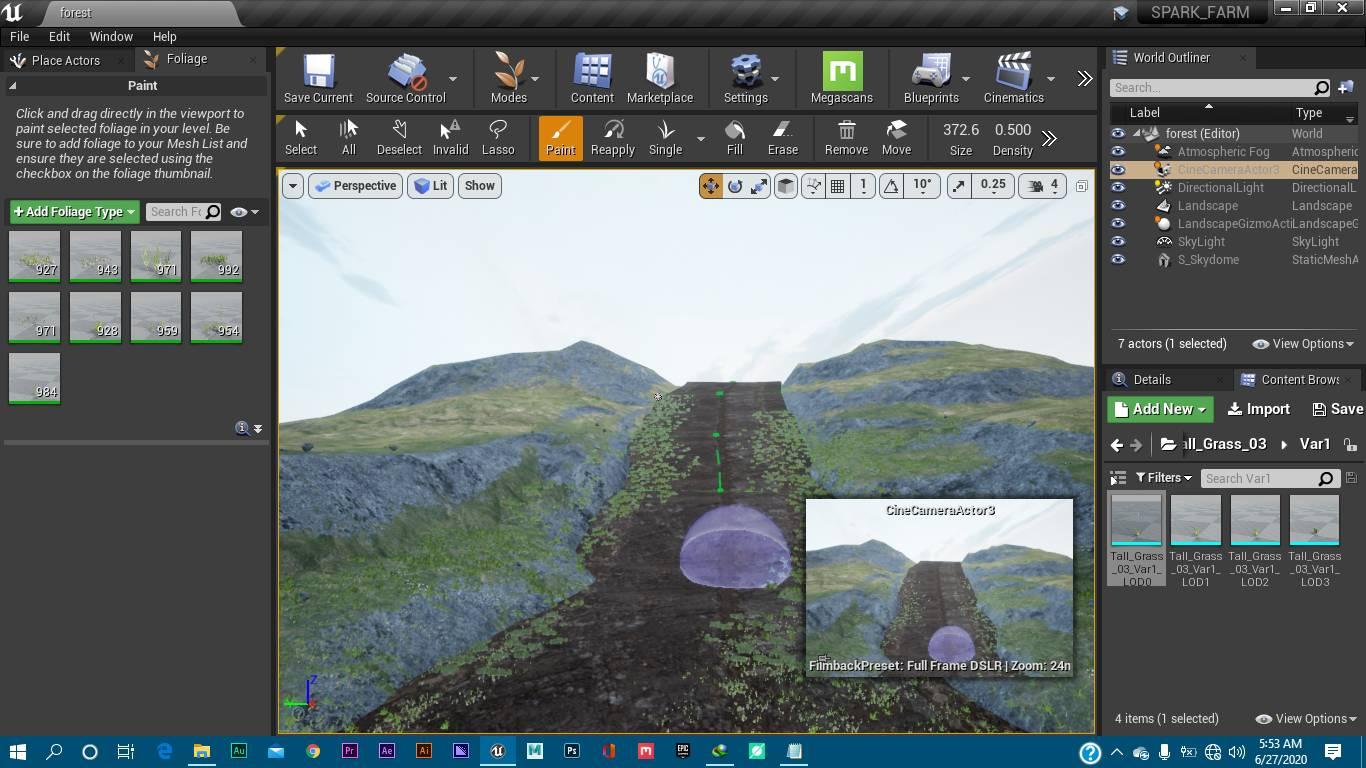Image resolution: width=1366 pixels, height=768 pixels.
Task: Toggle SkyLight actor visibility
Action: (1118, 241)
